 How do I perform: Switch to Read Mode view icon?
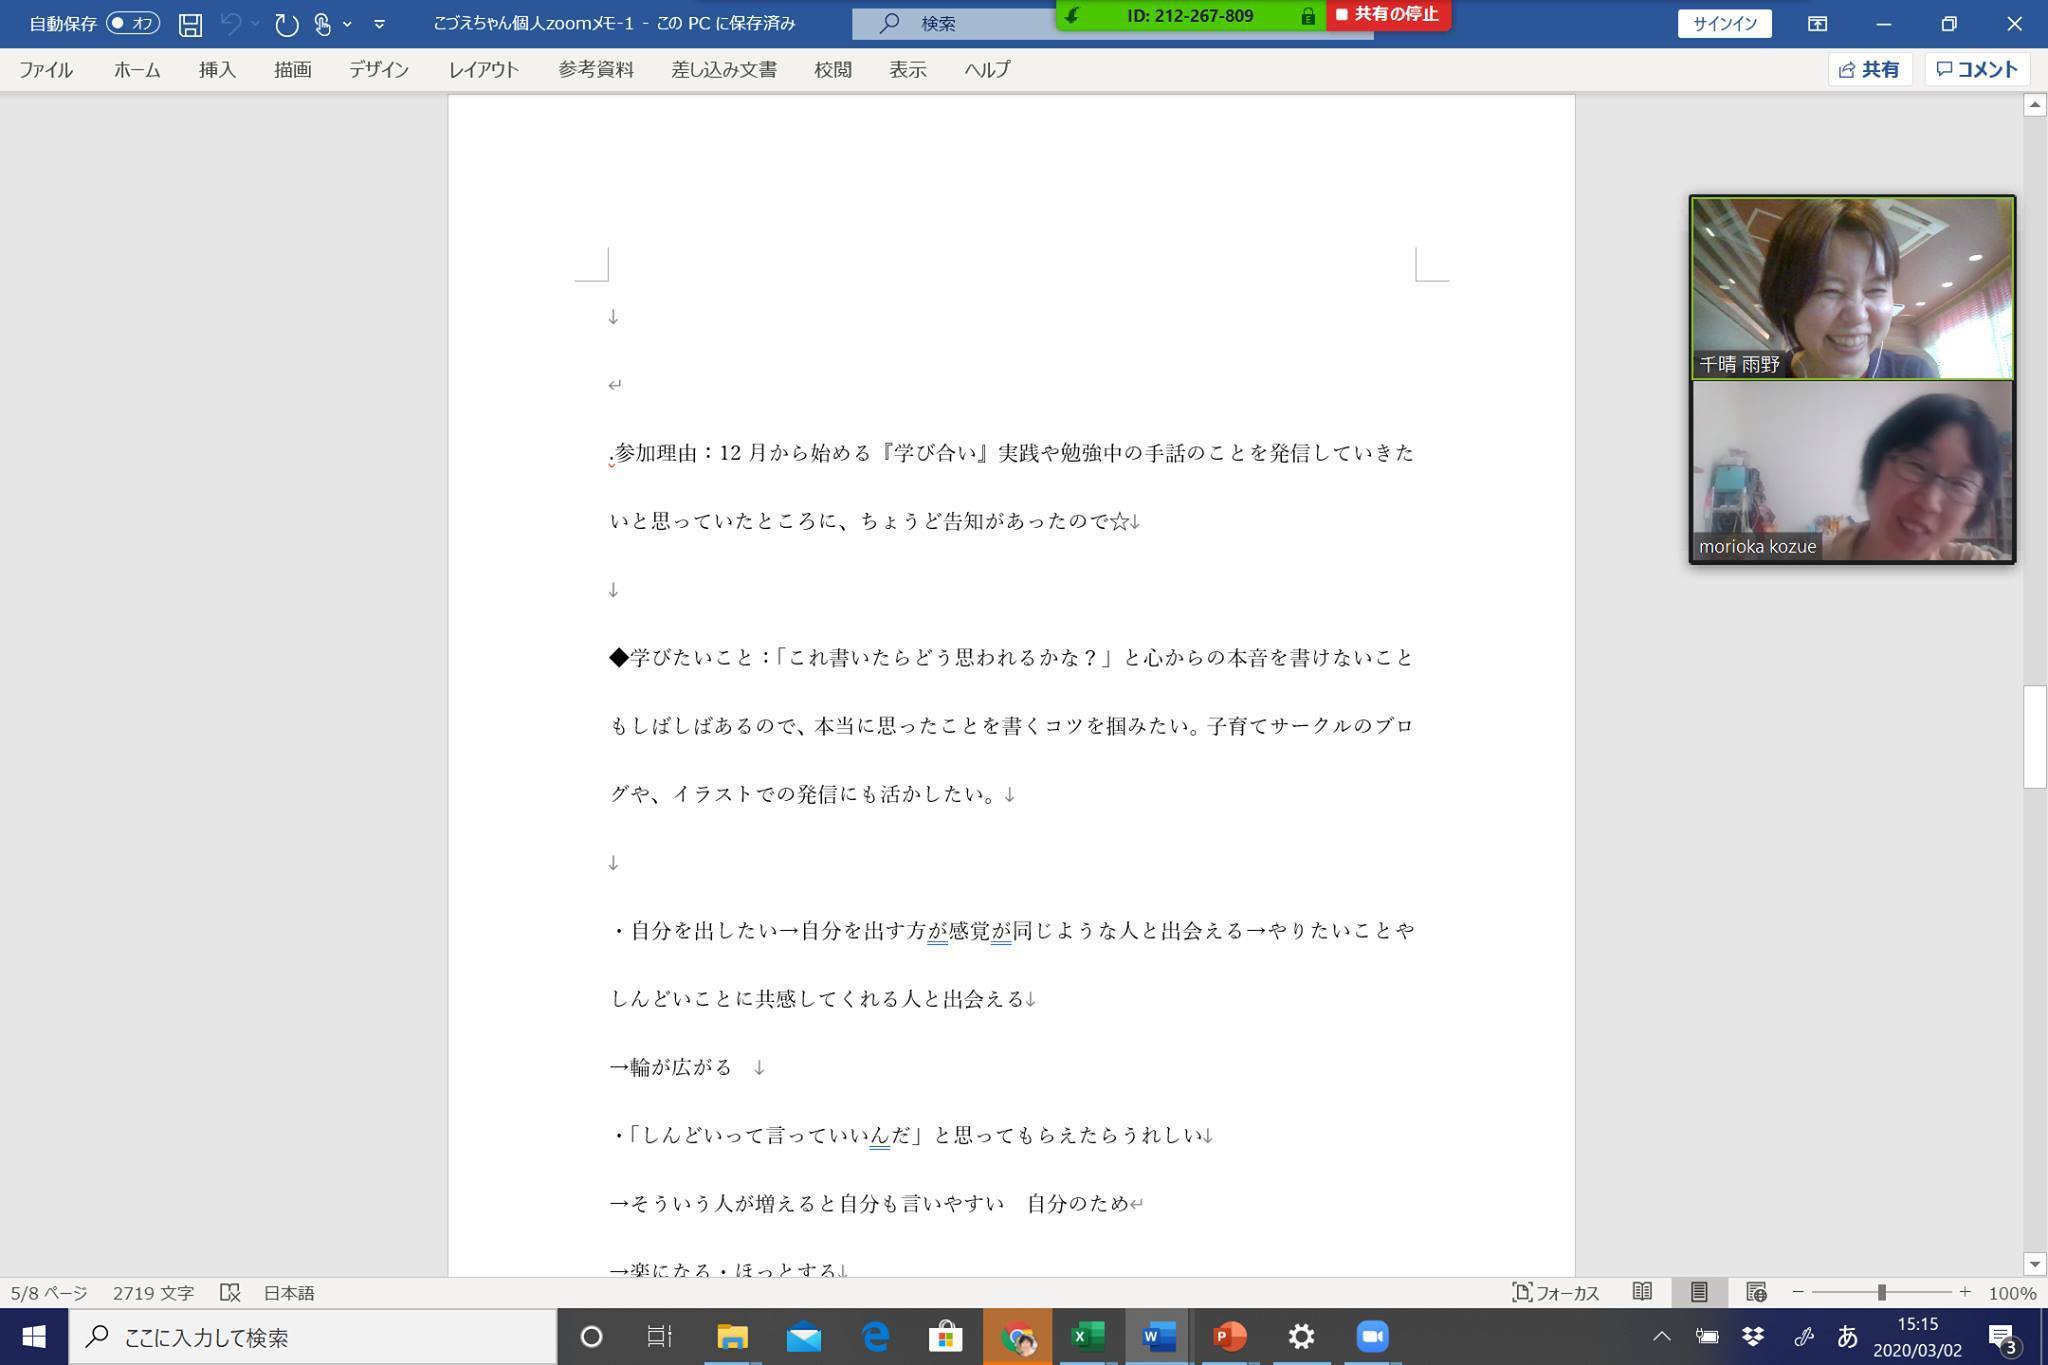click(x=1642, y=1292)
